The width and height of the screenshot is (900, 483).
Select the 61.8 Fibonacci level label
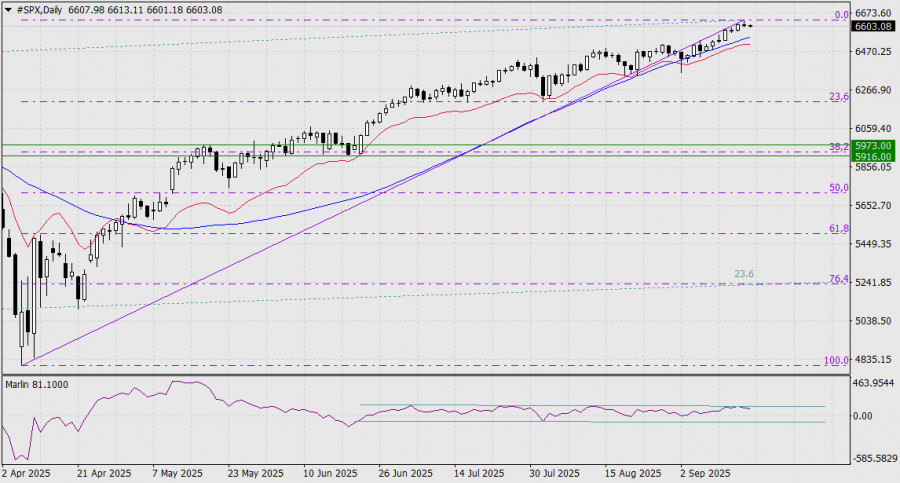point(838,229)
